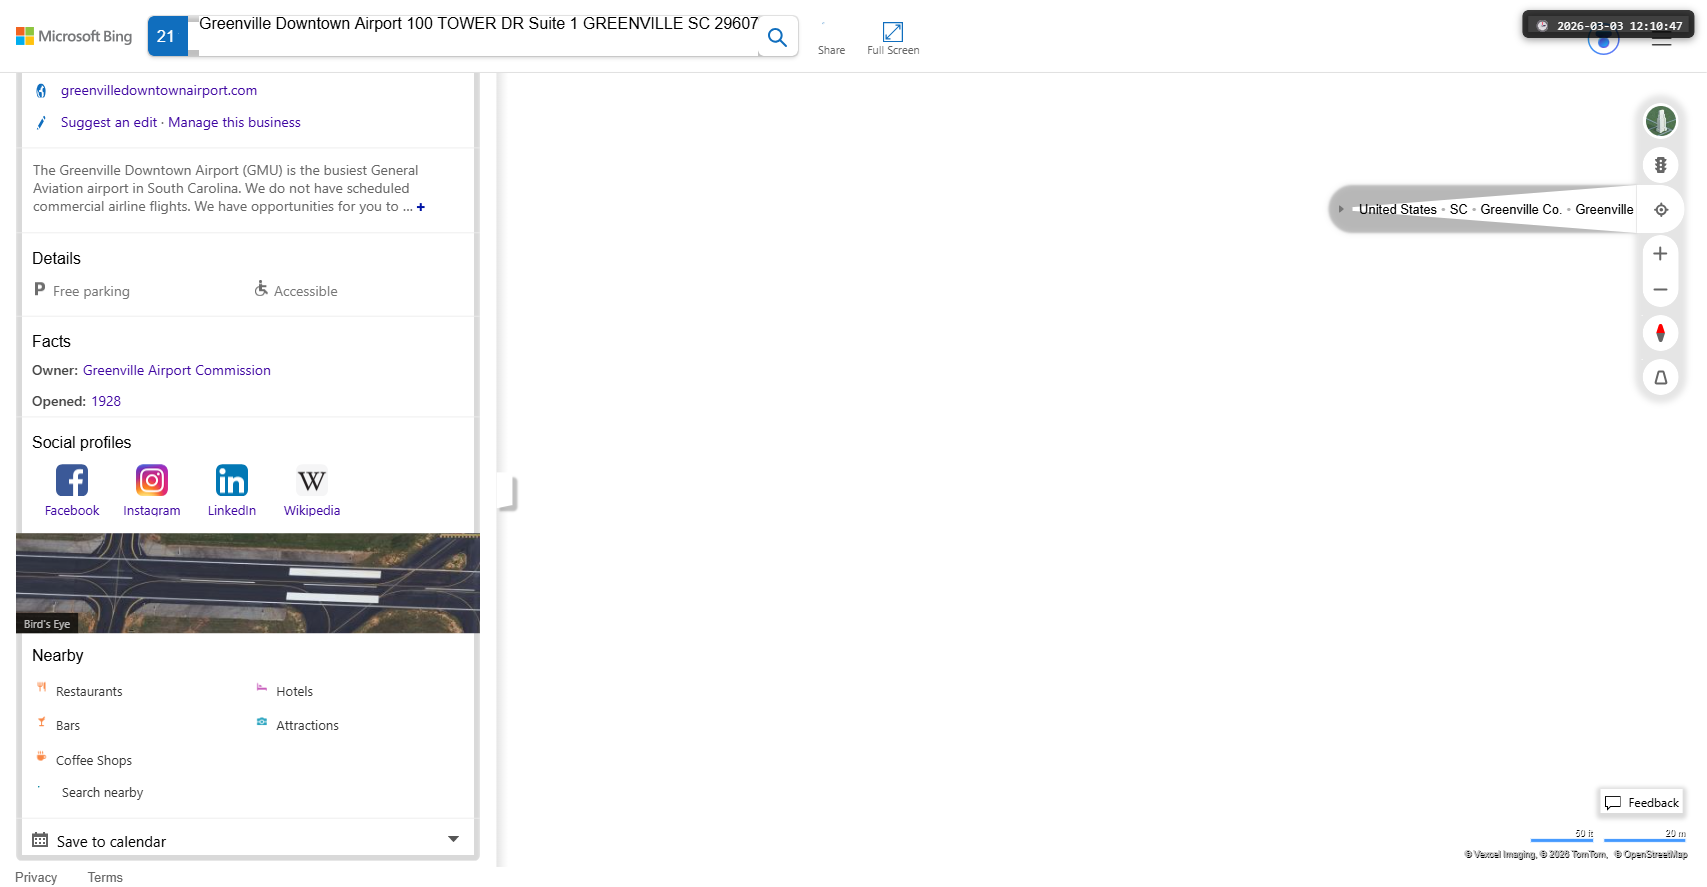The height and width of the screenshot is (887, 1707).
Task: Expand the airport description with plus sign
Action: pos(421,207)
